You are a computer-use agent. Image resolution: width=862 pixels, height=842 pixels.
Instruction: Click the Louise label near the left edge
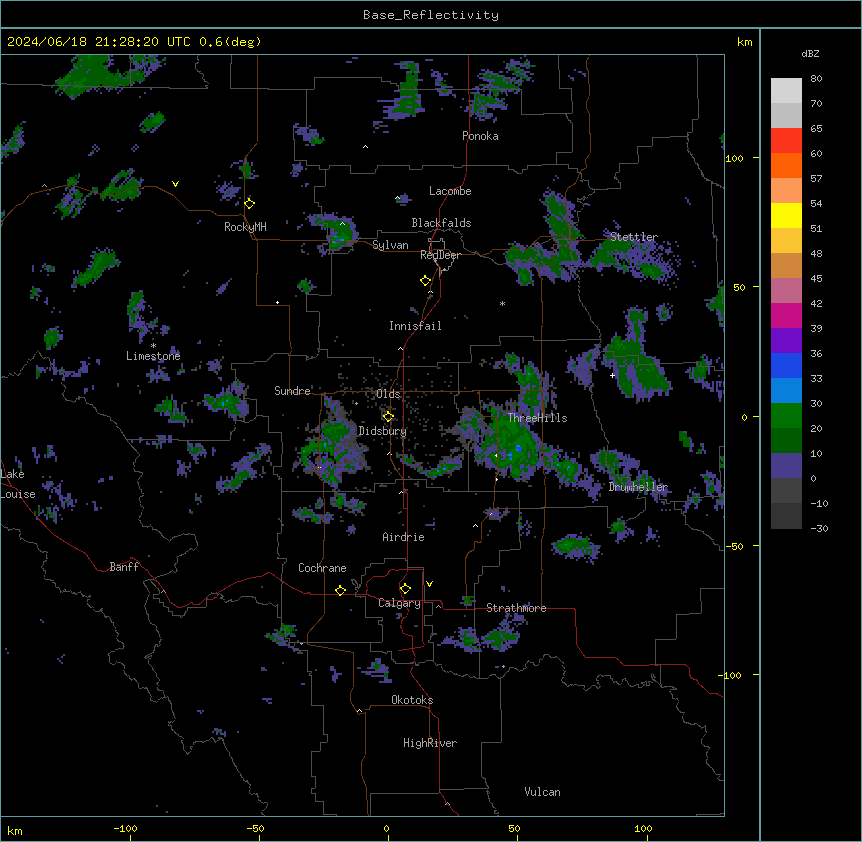point(18,494)
